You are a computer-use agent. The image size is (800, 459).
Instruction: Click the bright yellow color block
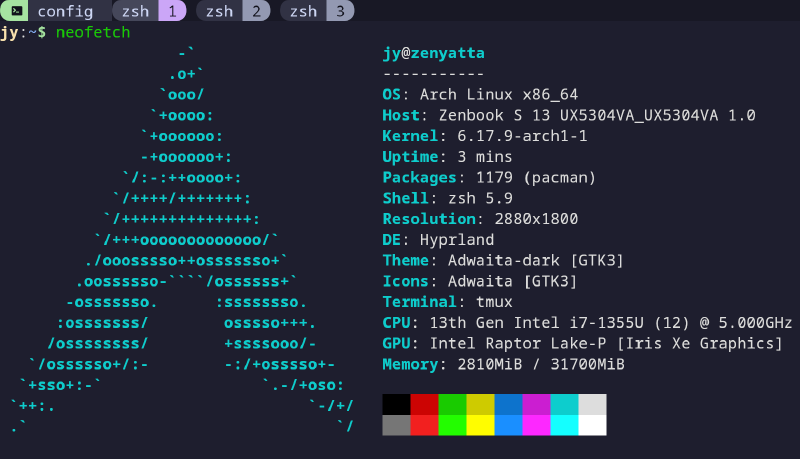pyautogui.click(x=481, y=425)
